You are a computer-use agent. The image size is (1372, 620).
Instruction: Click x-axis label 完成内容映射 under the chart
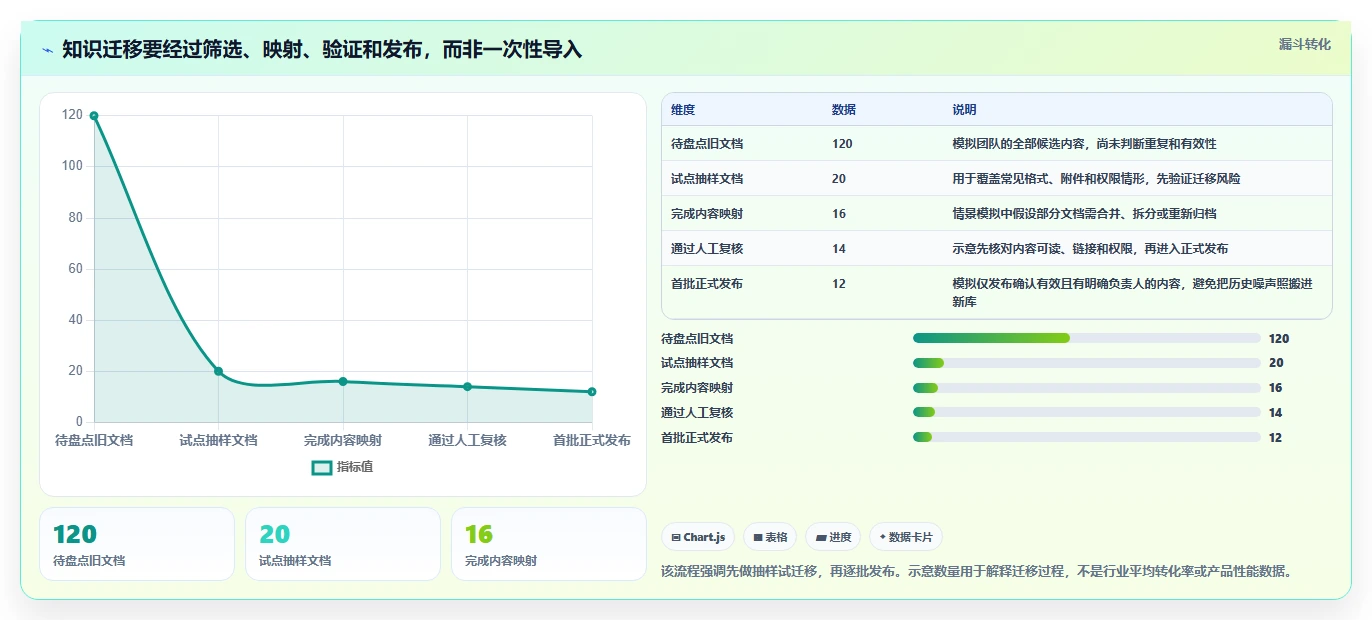(343, 440)
